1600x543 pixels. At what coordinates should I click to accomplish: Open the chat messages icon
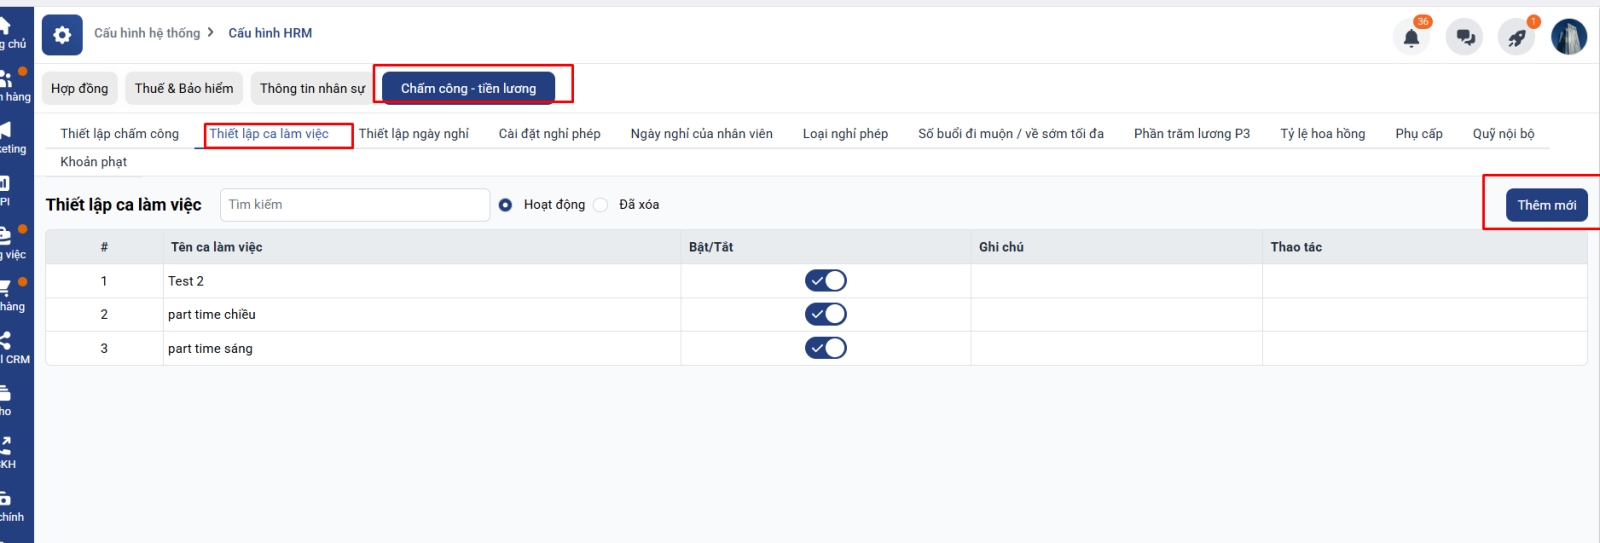point(1465,38)
